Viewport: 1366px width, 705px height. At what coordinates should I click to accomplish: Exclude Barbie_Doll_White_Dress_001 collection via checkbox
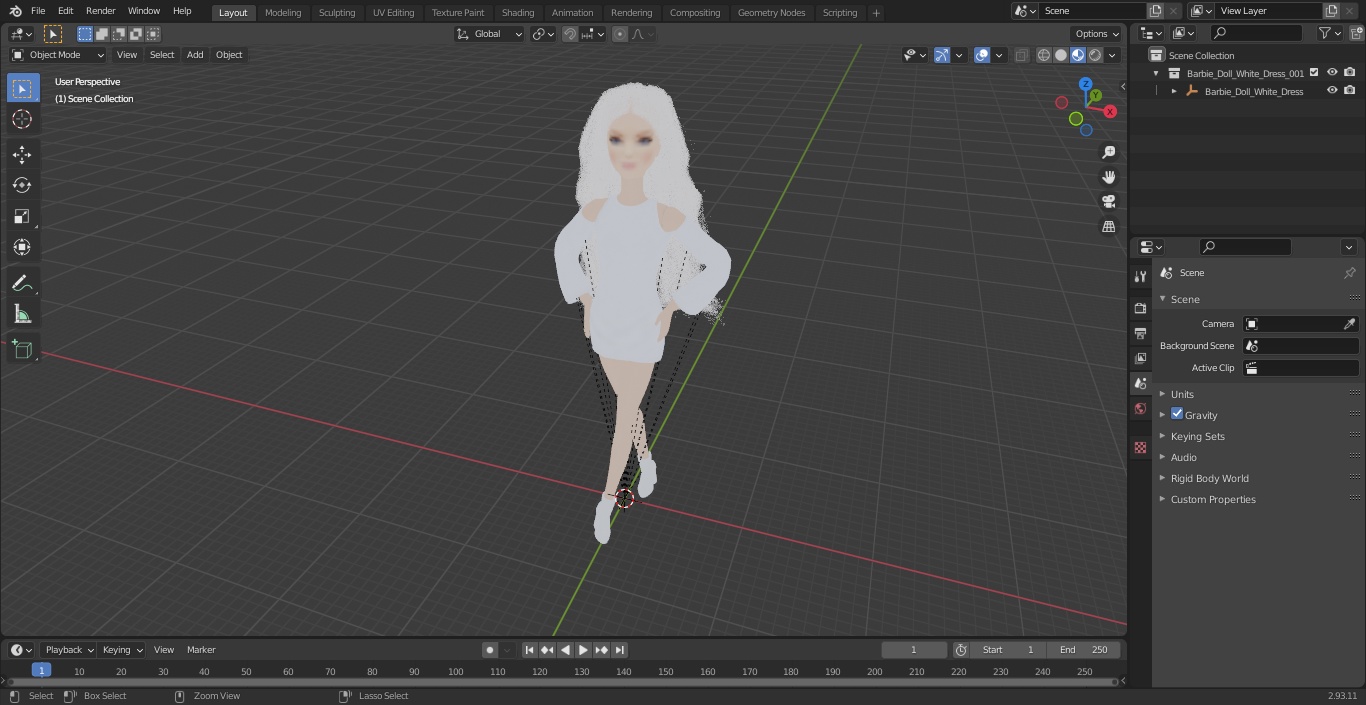1314,73
